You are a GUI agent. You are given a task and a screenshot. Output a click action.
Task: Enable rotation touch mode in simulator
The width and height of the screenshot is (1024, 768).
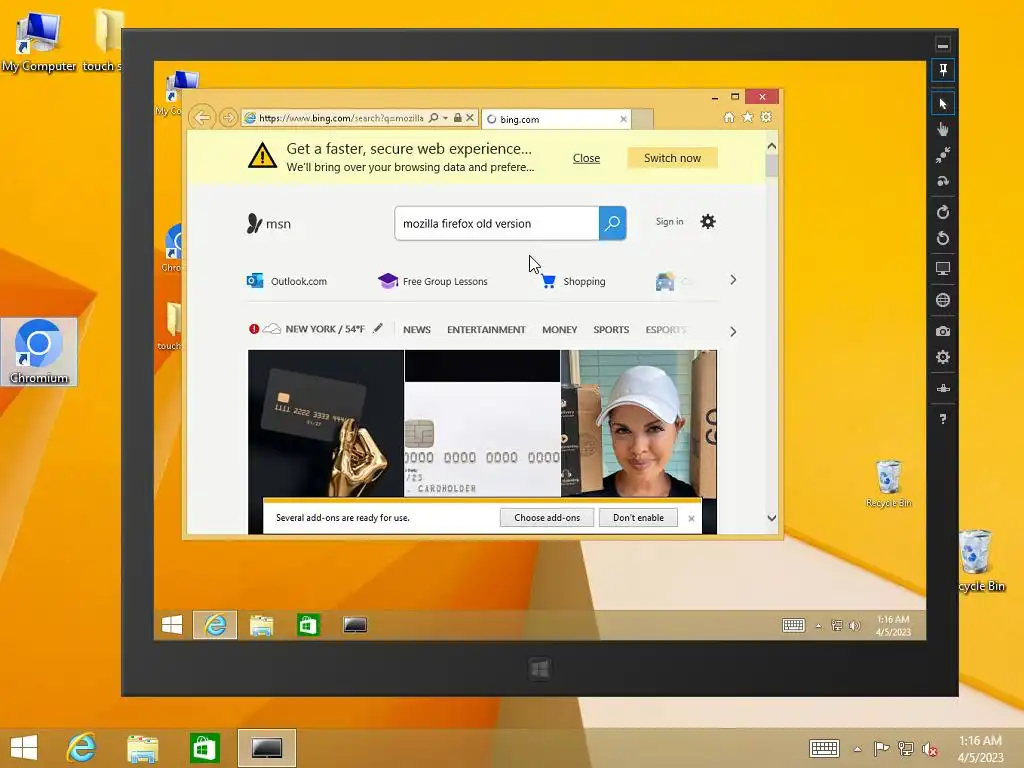click(x=943, y=182)
